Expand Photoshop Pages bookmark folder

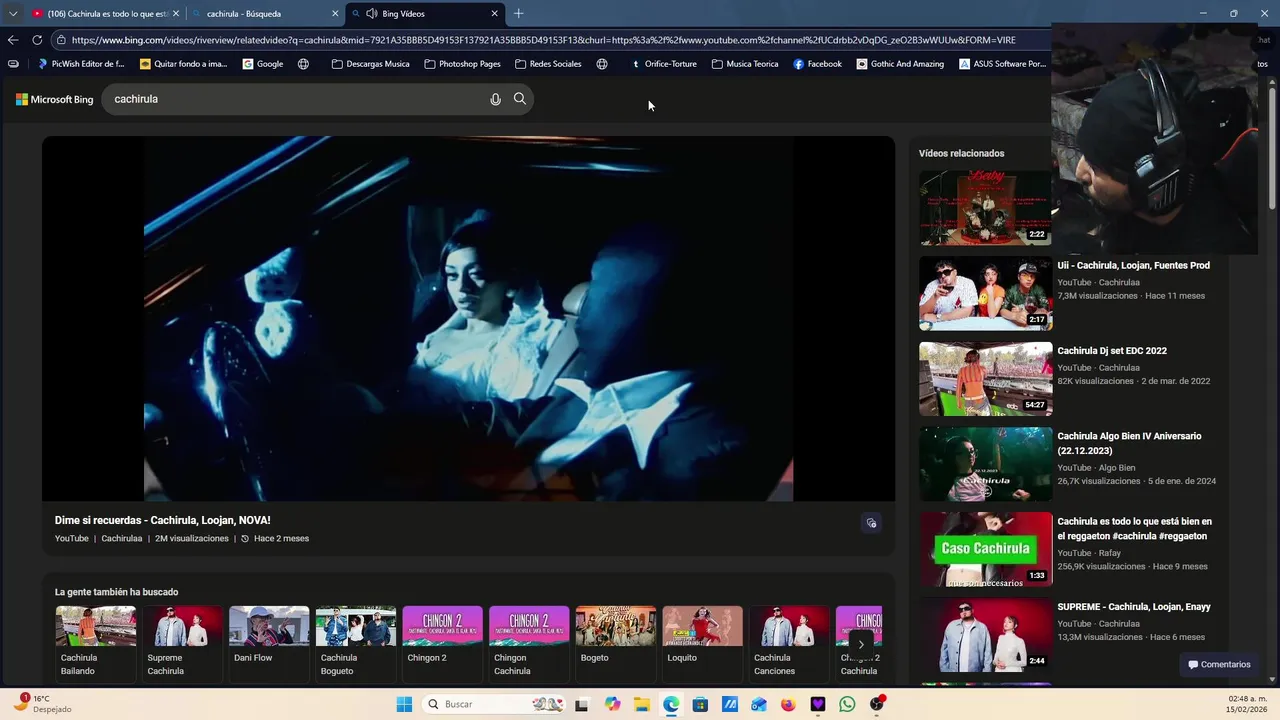pos(463,64)
